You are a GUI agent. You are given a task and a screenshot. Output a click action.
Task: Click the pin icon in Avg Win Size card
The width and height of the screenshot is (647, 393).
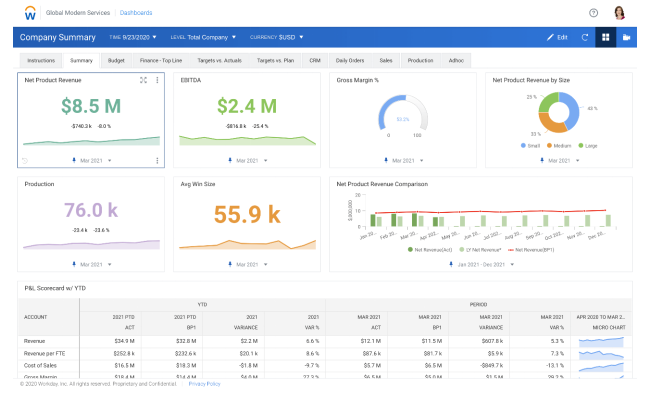tap(230, 264)
